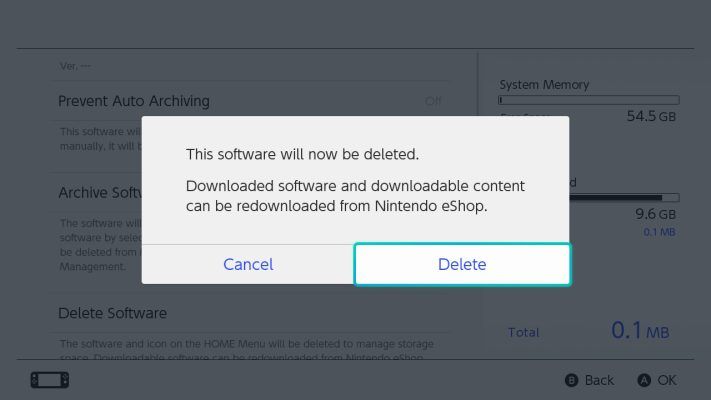Open the Prevent Auto Archiving option
Screen dimensions: 711x400
[x=250, y=101]
